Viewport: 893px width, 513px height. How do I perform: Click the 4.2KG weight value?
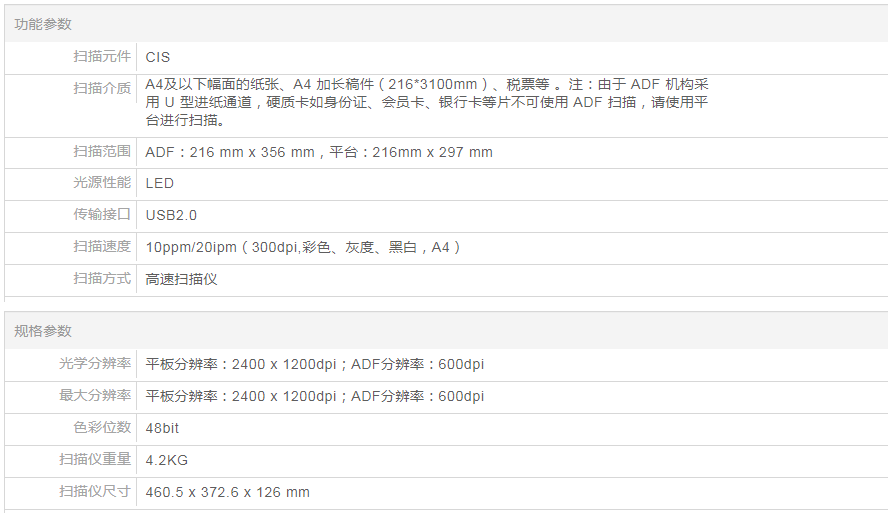point(166,460)
